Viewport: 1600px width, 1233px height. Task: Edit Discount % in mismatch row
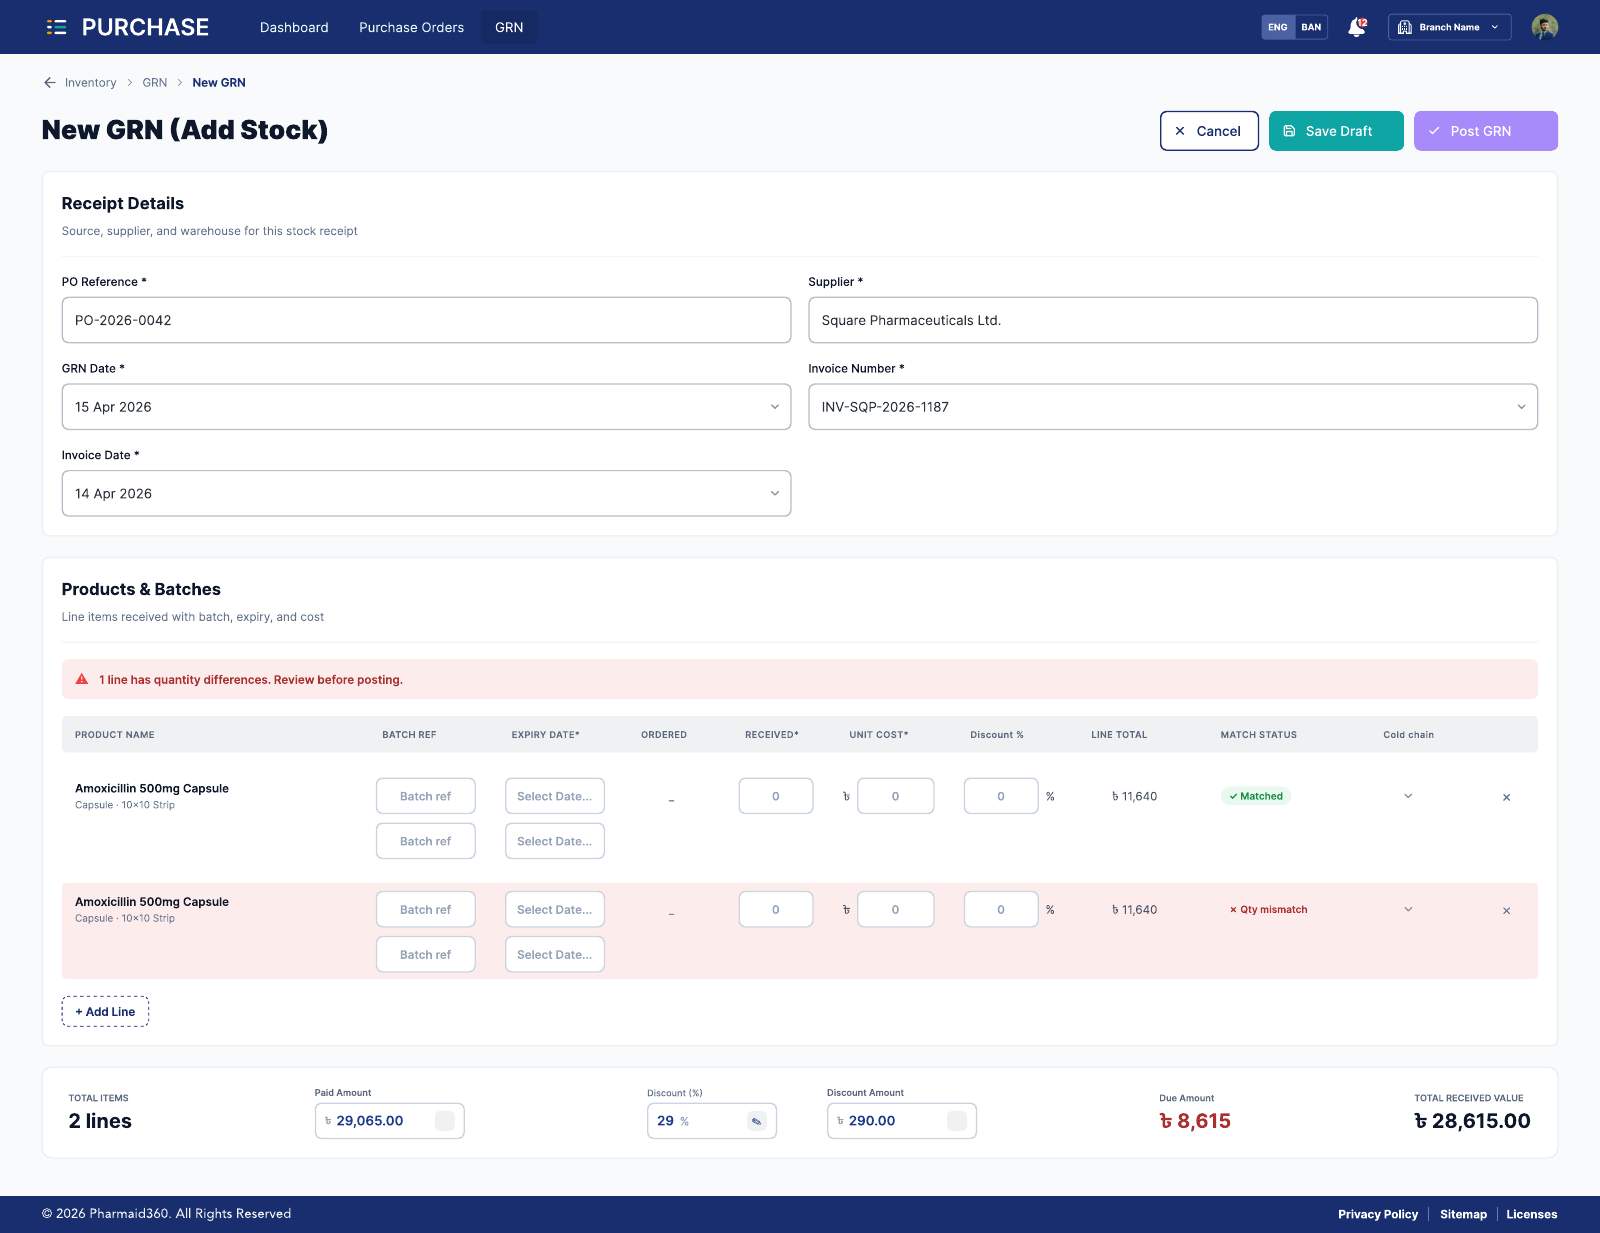[1001, 909]
